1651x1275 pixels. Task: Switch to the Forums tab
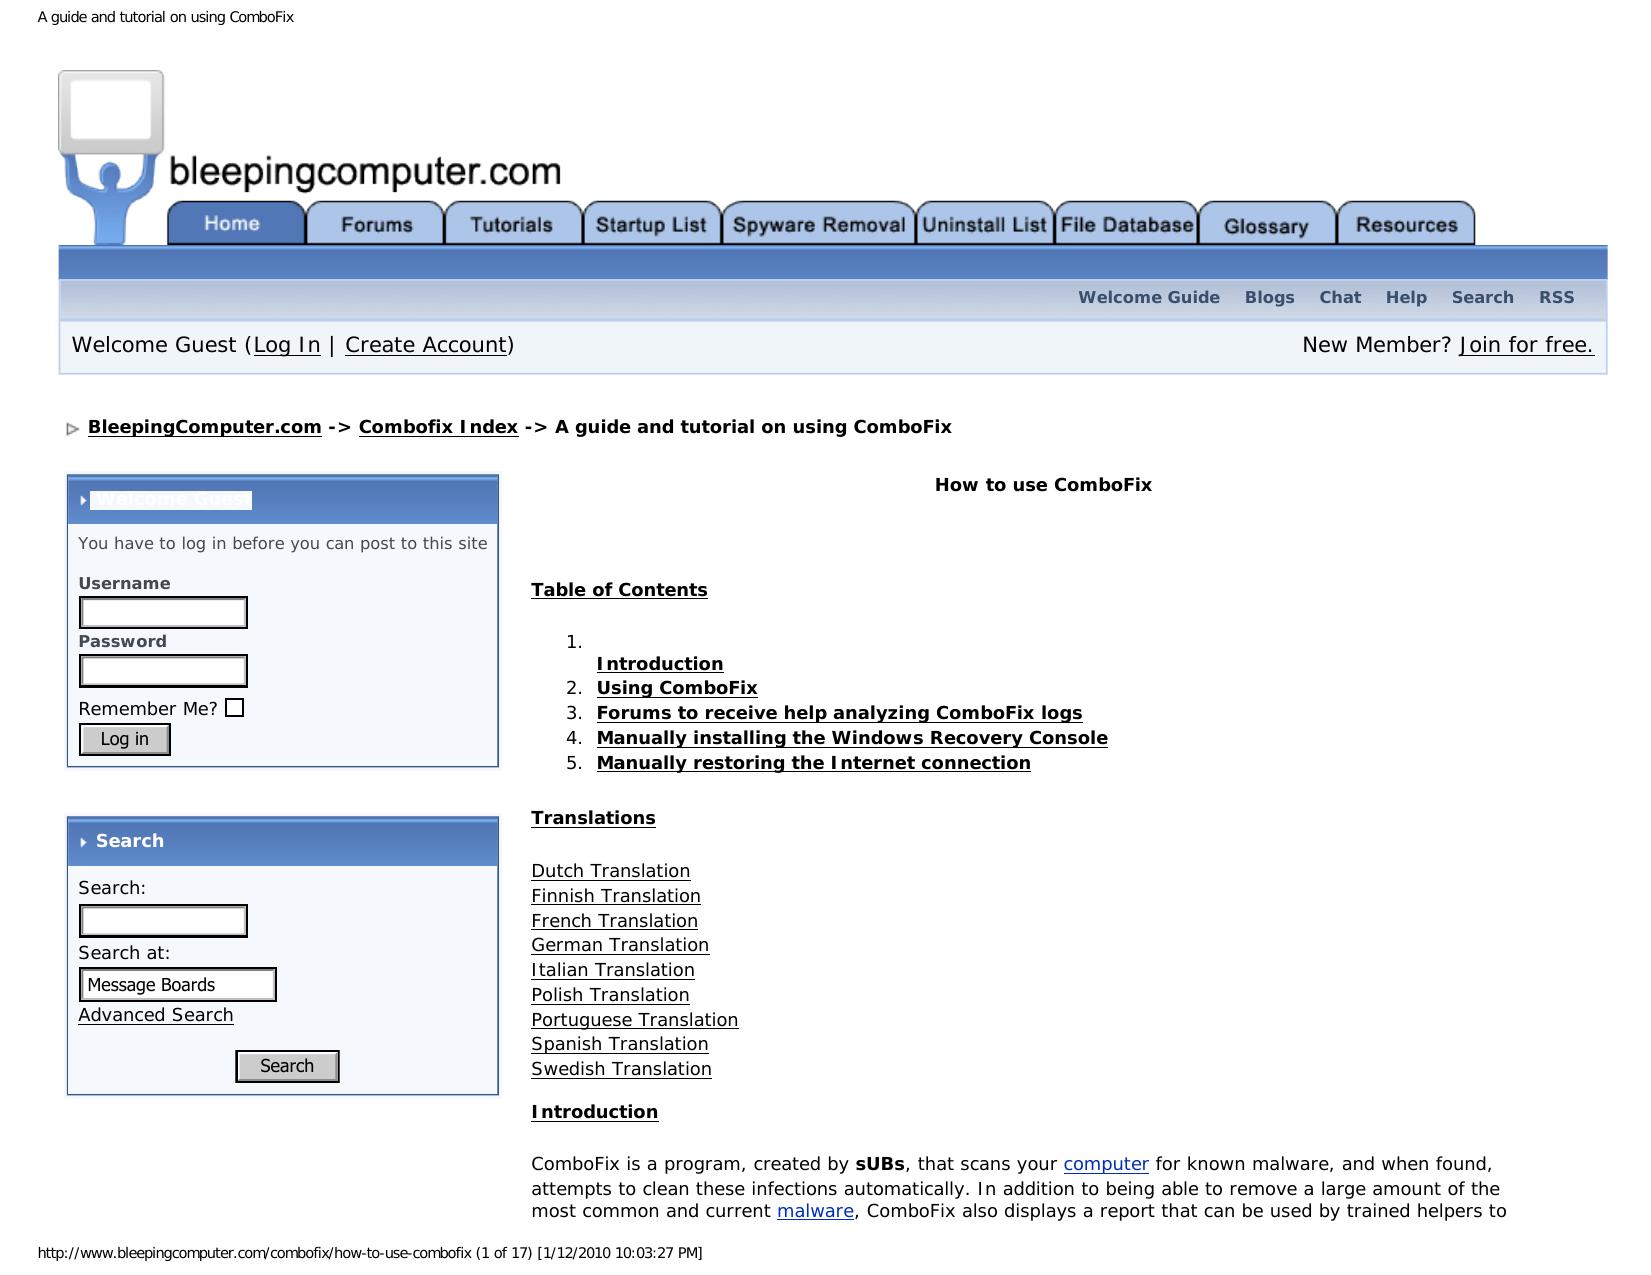[x=376, y=224]
